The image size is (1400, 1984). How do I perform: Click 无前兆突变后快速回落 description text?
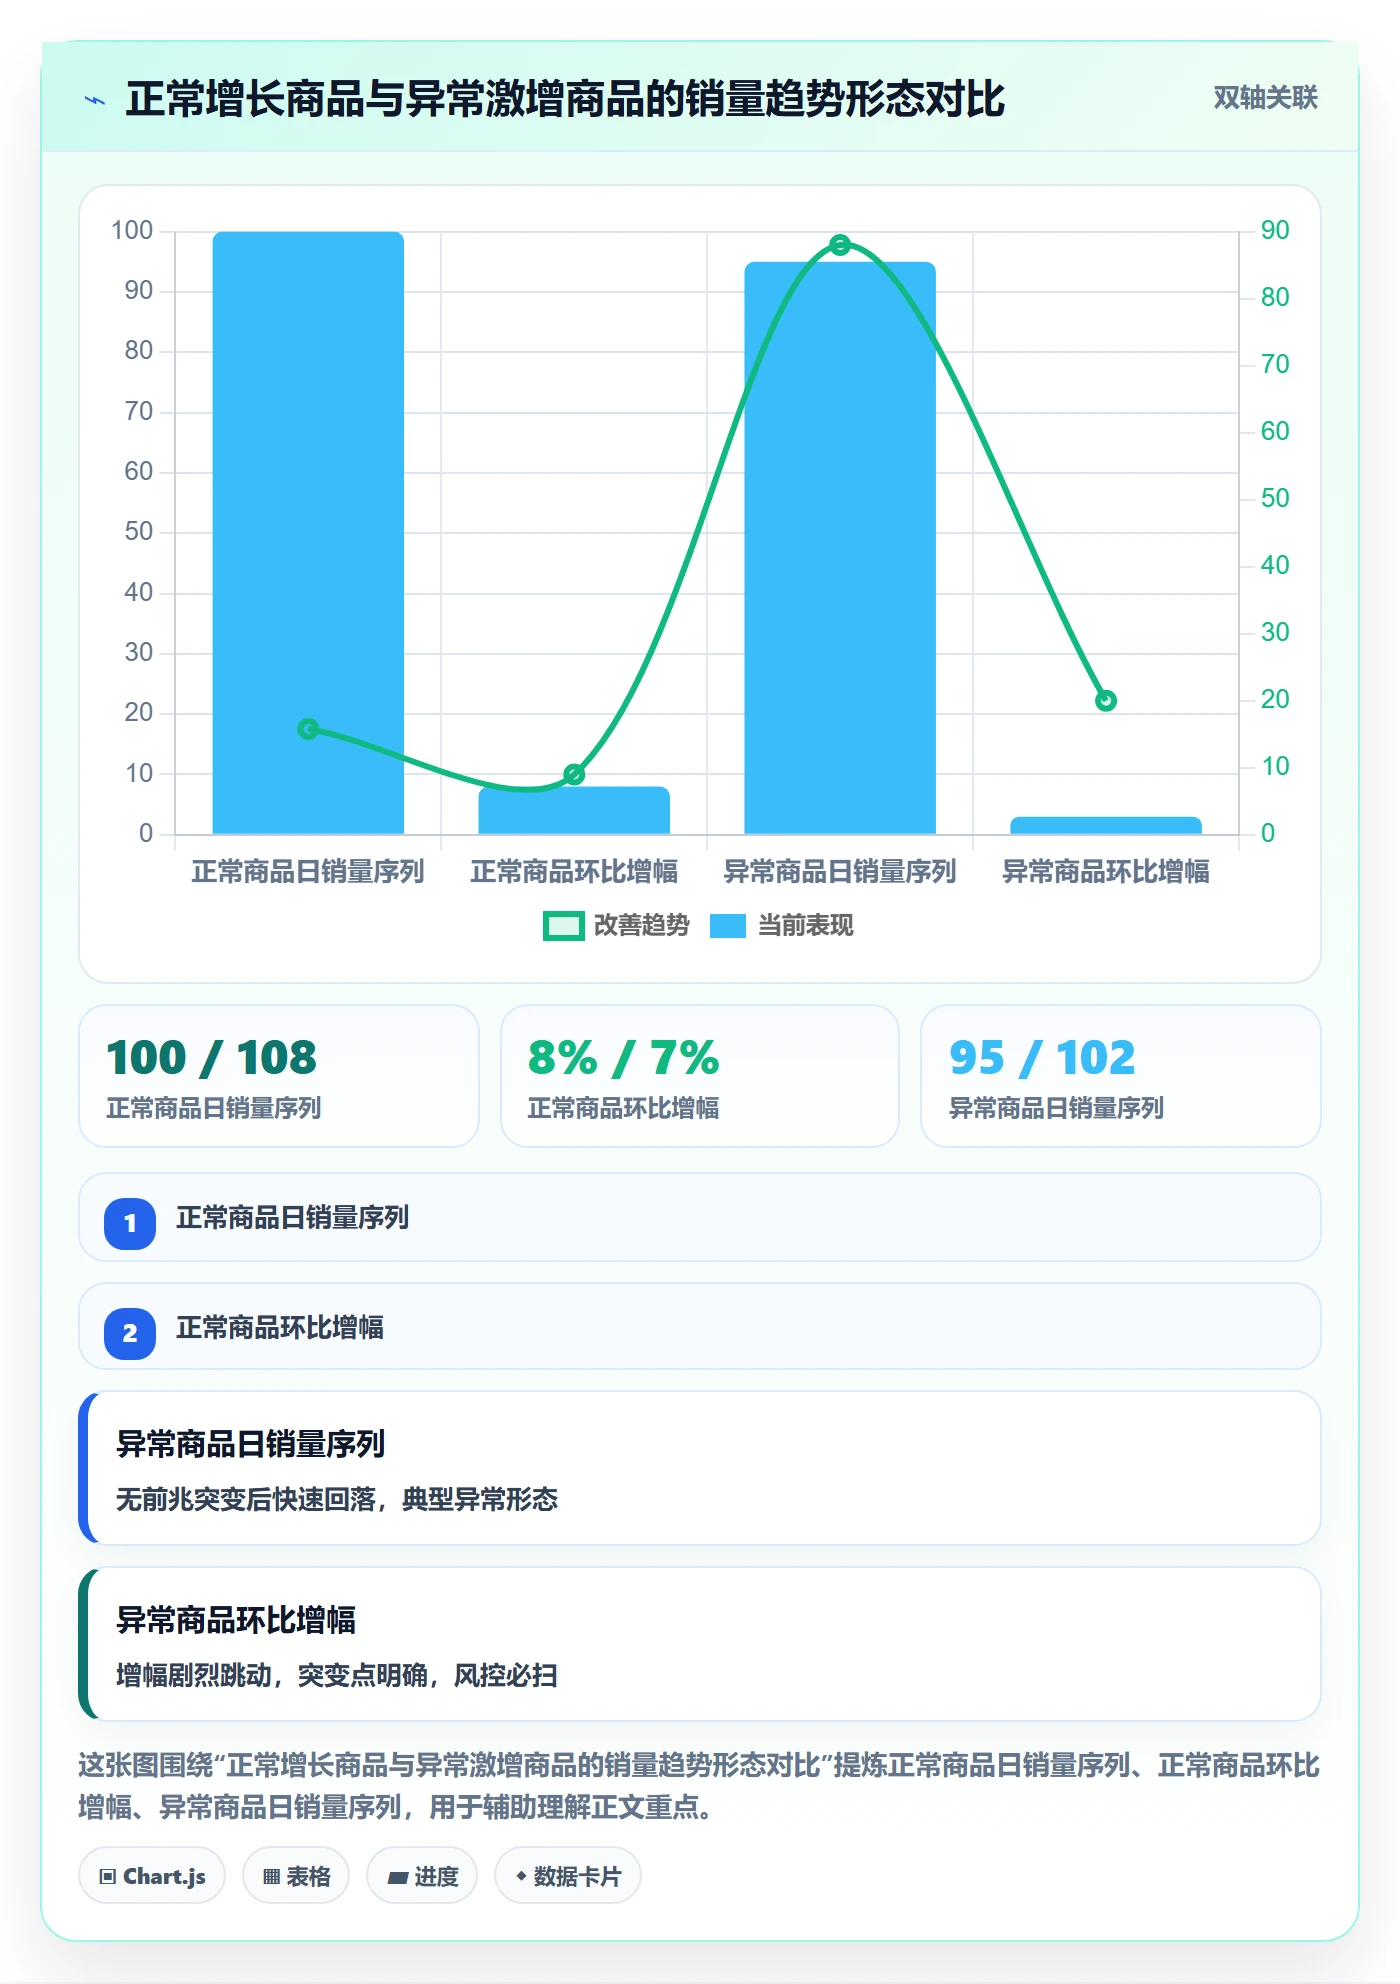337,1499
